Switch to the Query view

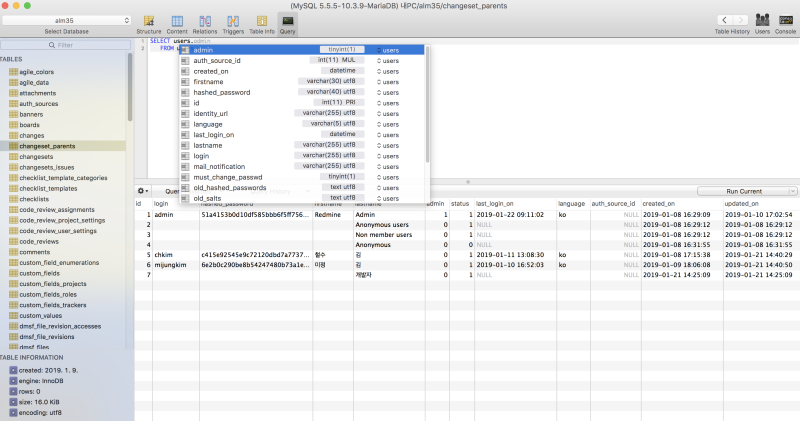[x=287, y=24]
